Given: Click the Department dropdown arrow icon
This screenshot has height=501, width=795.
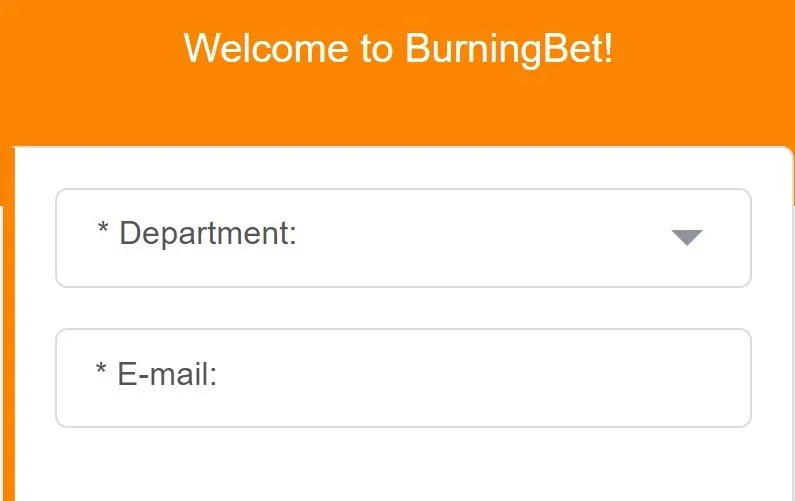Looking at the screenshot, I should click(x=686, y=237).
